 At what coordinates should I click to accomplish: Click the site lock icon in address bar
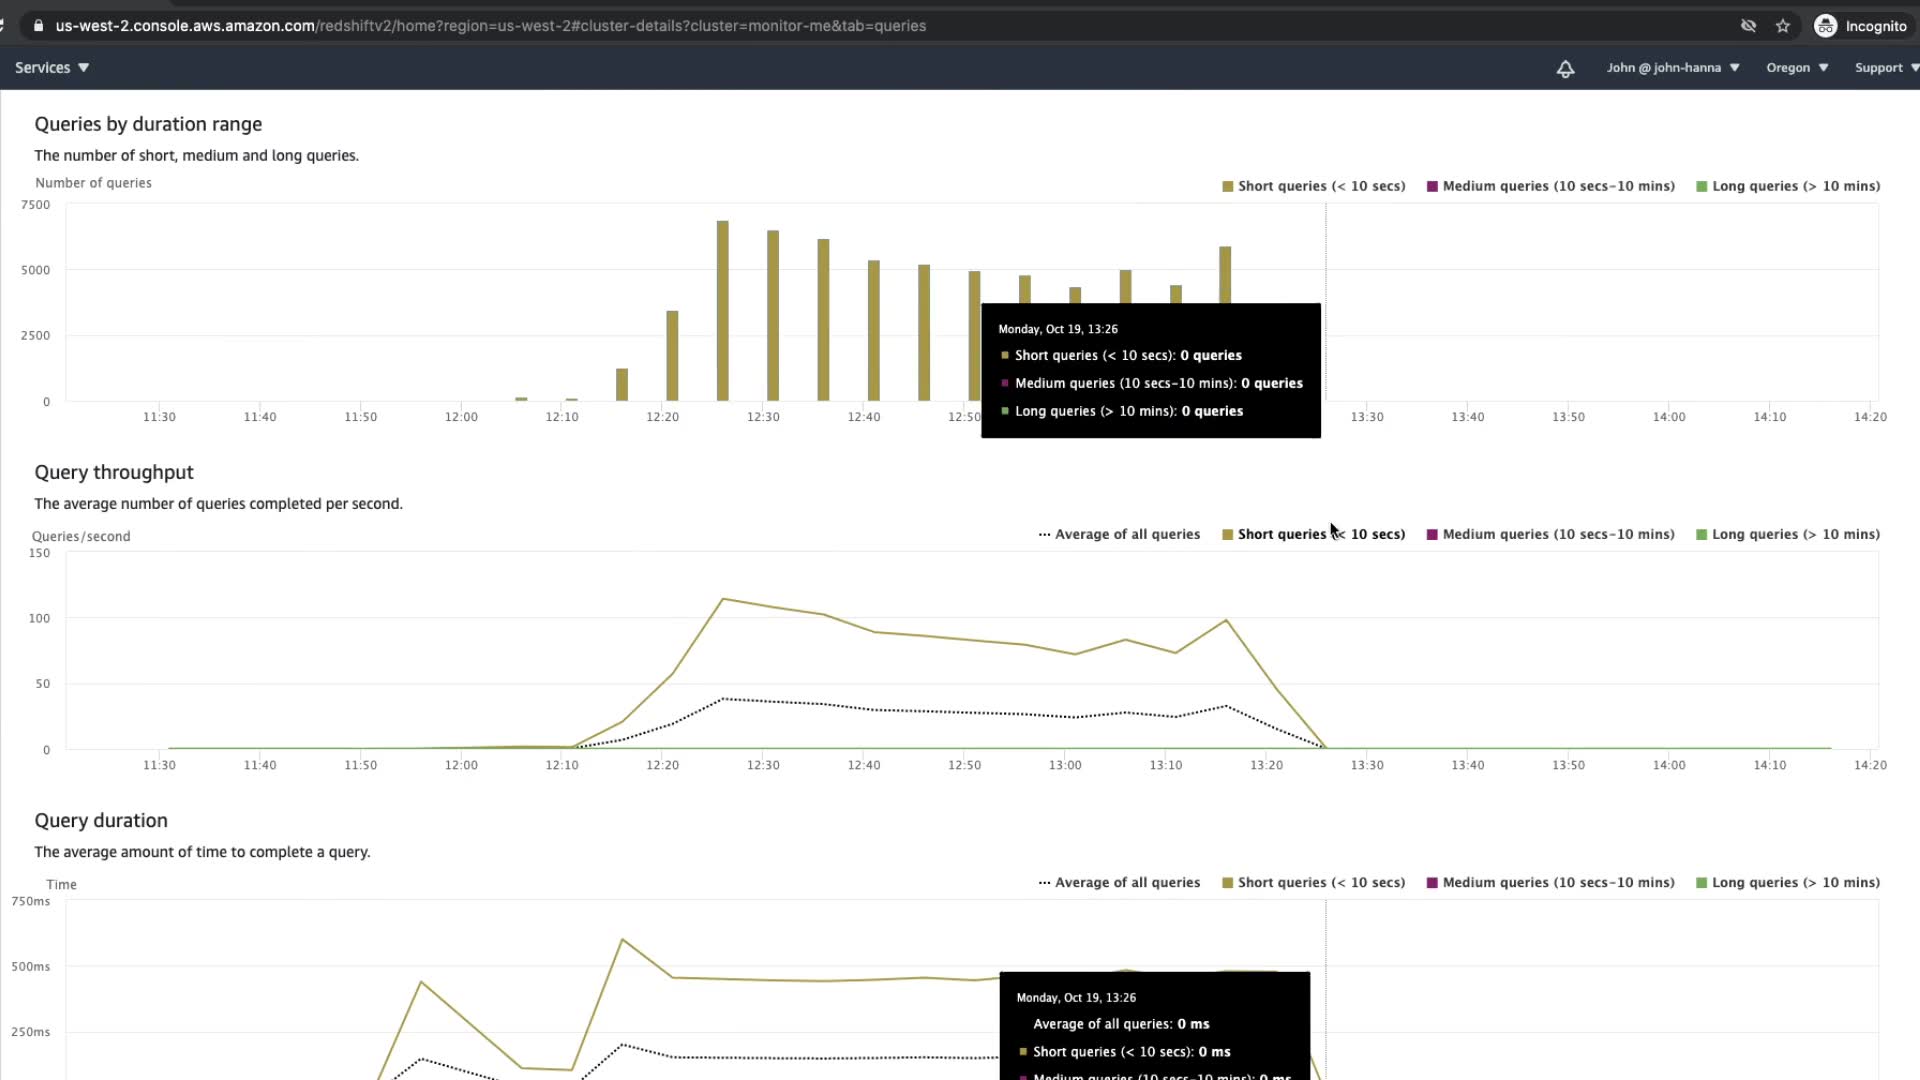38,26
